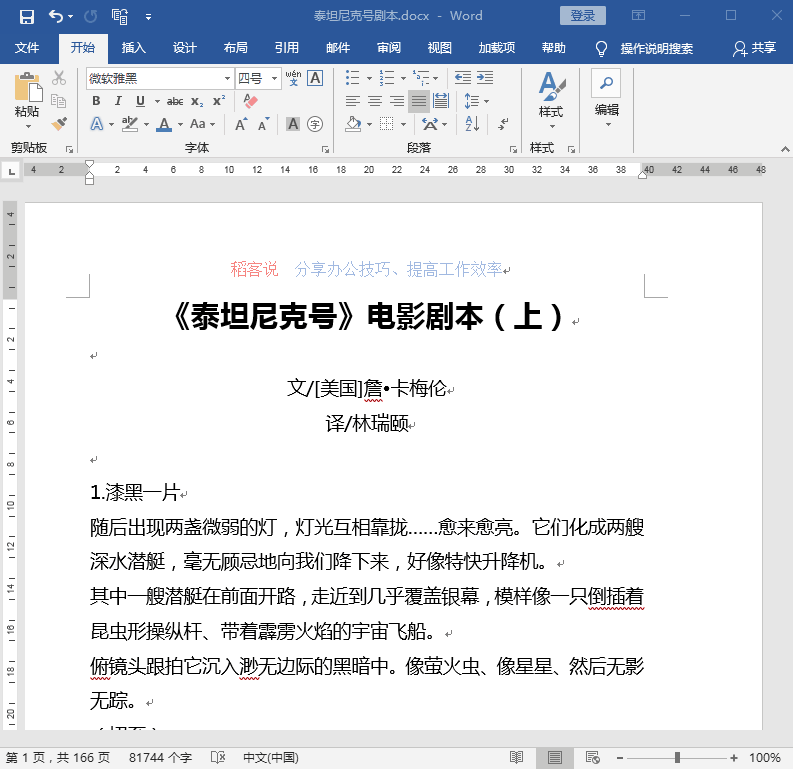
Task: Apply font color with the A swatch
Action: [164, 124]
